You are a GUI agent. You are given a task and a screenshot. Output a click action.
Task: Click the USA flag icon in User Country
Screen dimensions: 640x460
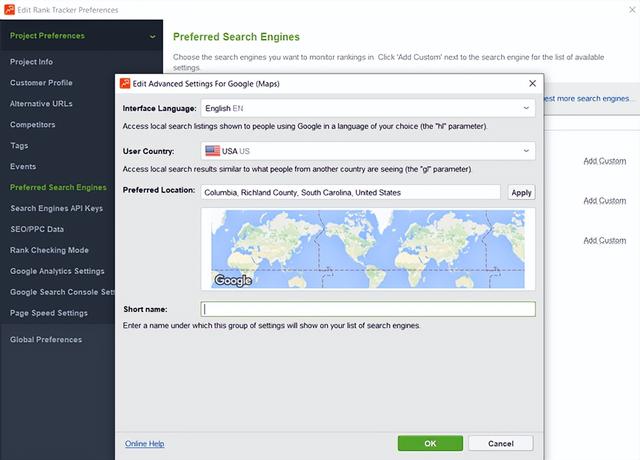tap(212, 151)
